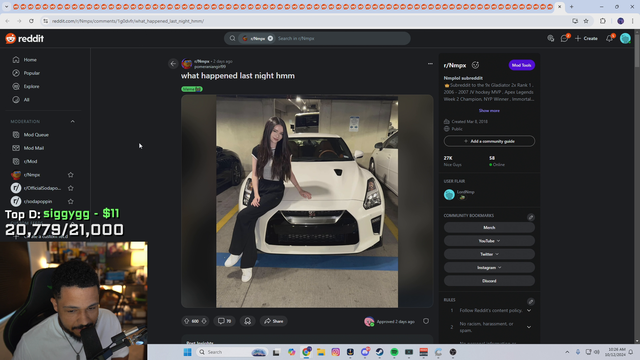Give an award to the post
Screen dimensions: 640x360
click(x=247, y=321)
